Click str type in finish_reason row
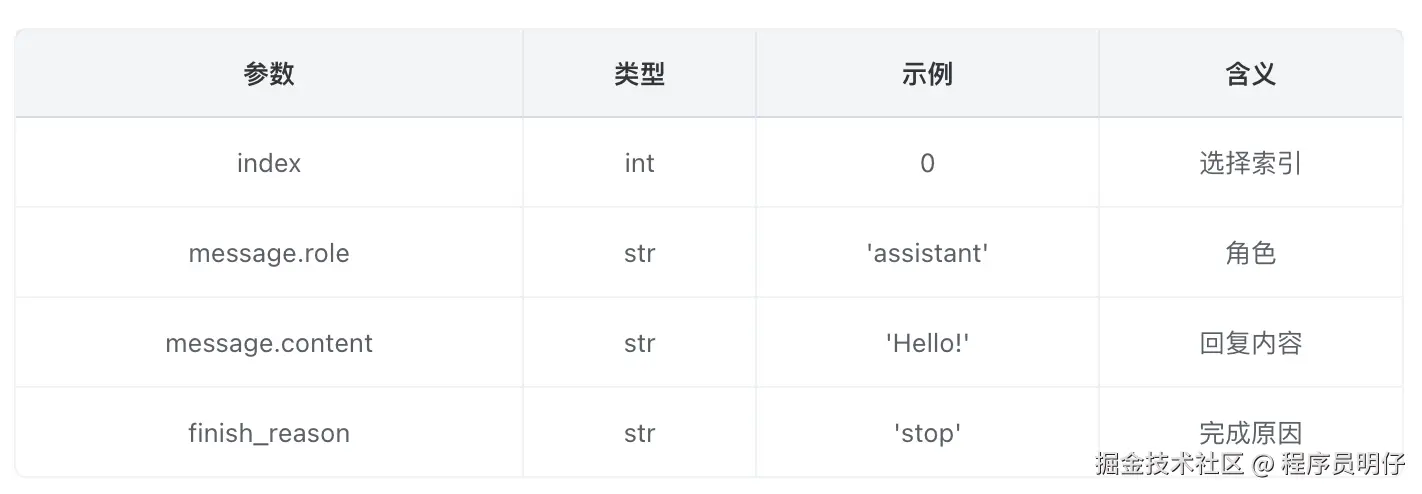Screen dimensions: 1422x494 click(639, 433)
